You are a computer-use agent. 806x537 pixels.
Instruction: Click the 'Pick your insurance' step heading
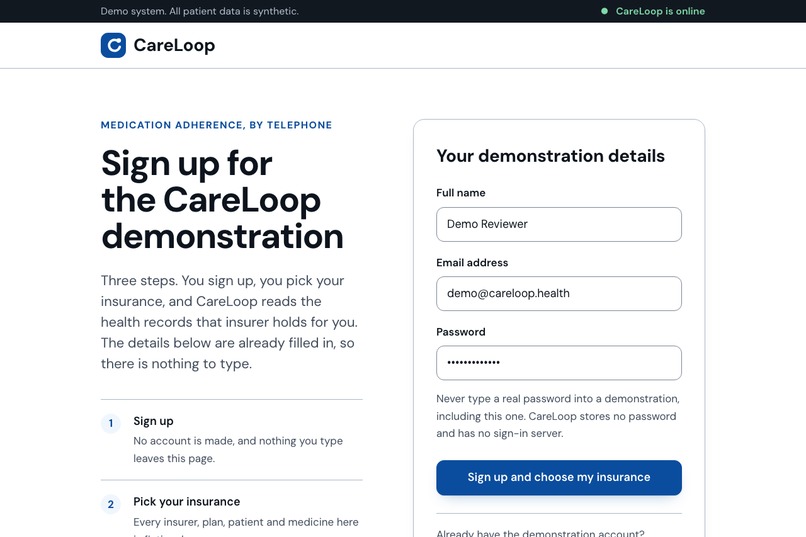[187, 502]
